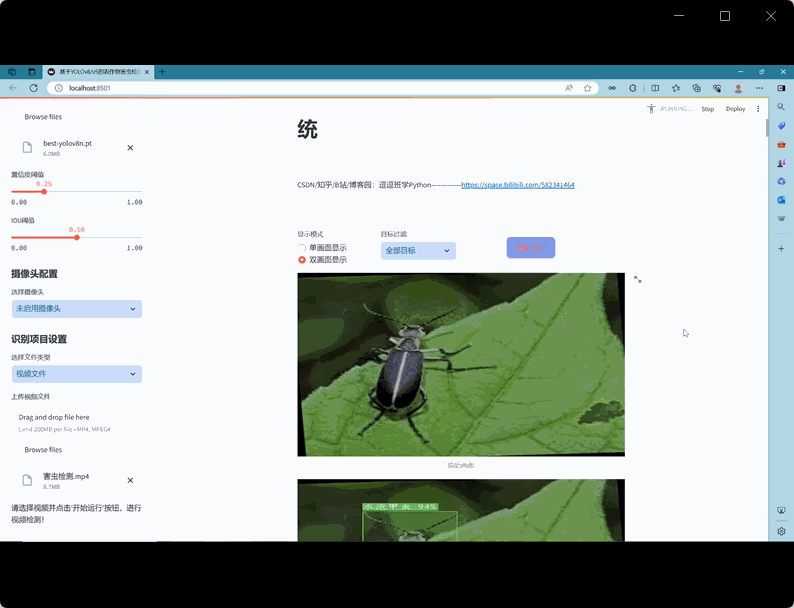This screenshot has height=608, width=794.
Task: Click the original beetle video frame
Action: click(x=461, y=364)
